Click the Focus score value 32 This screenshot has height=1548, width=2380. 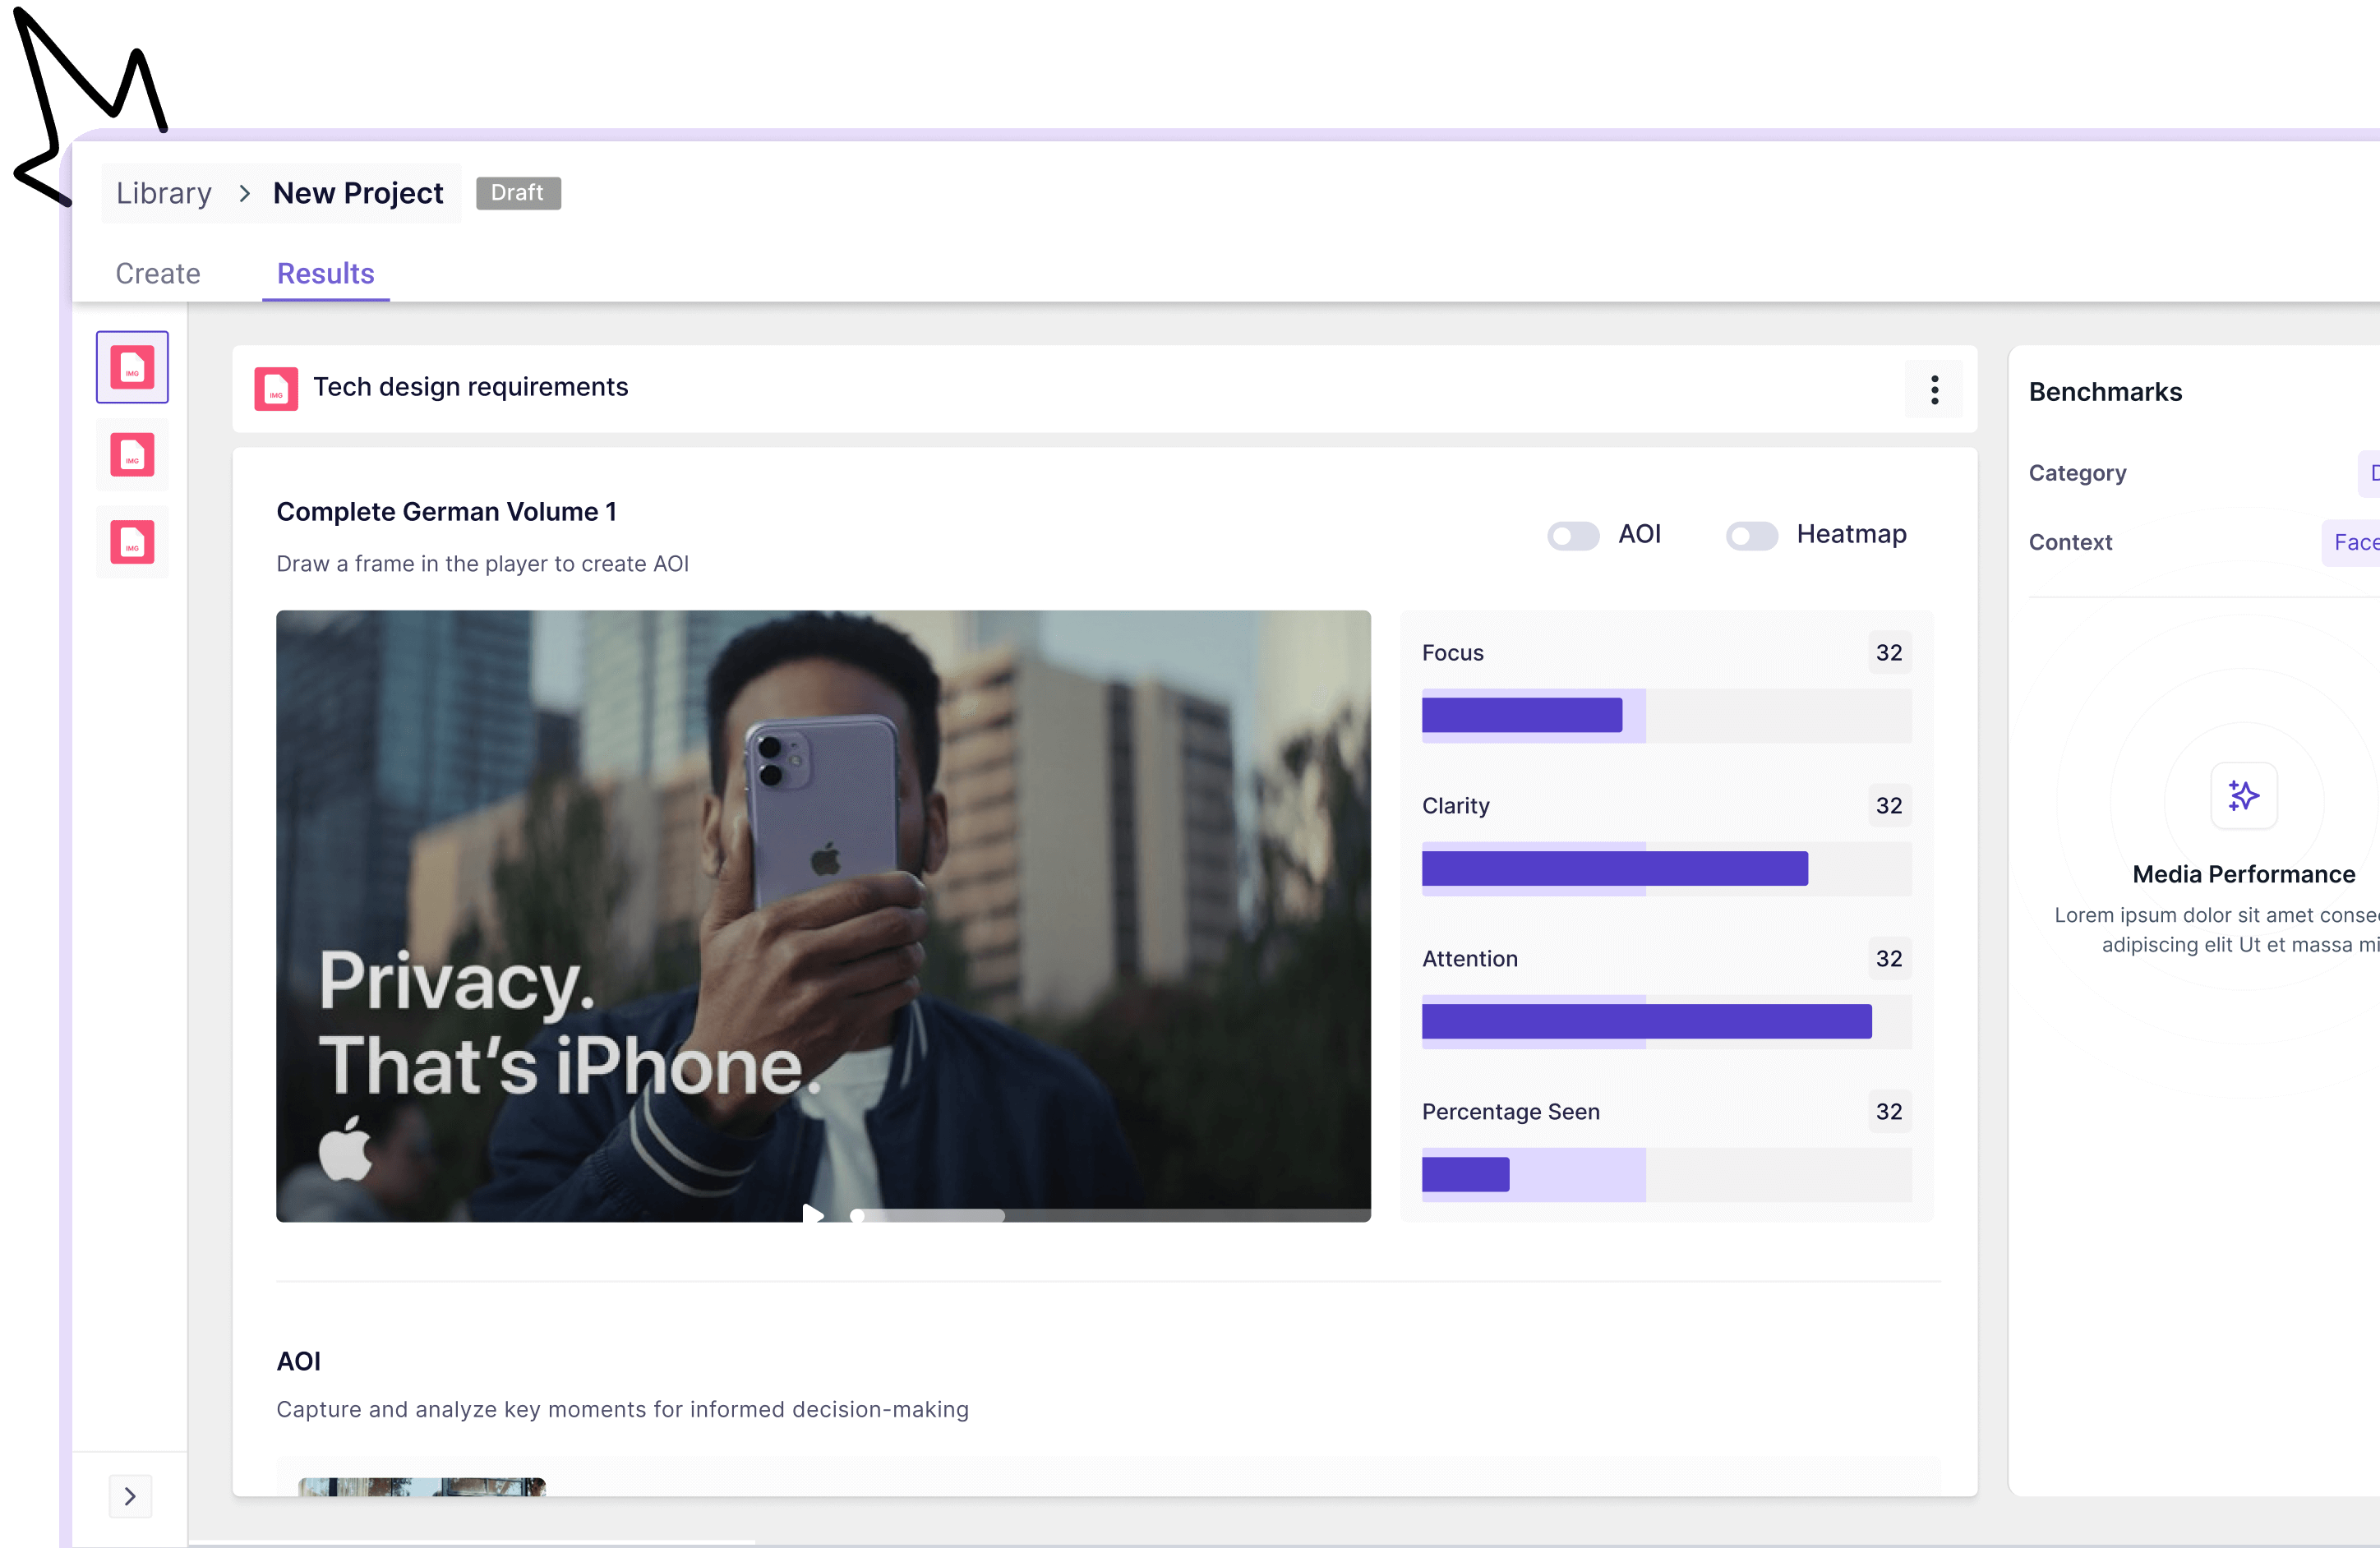[x=1888, y=652]
